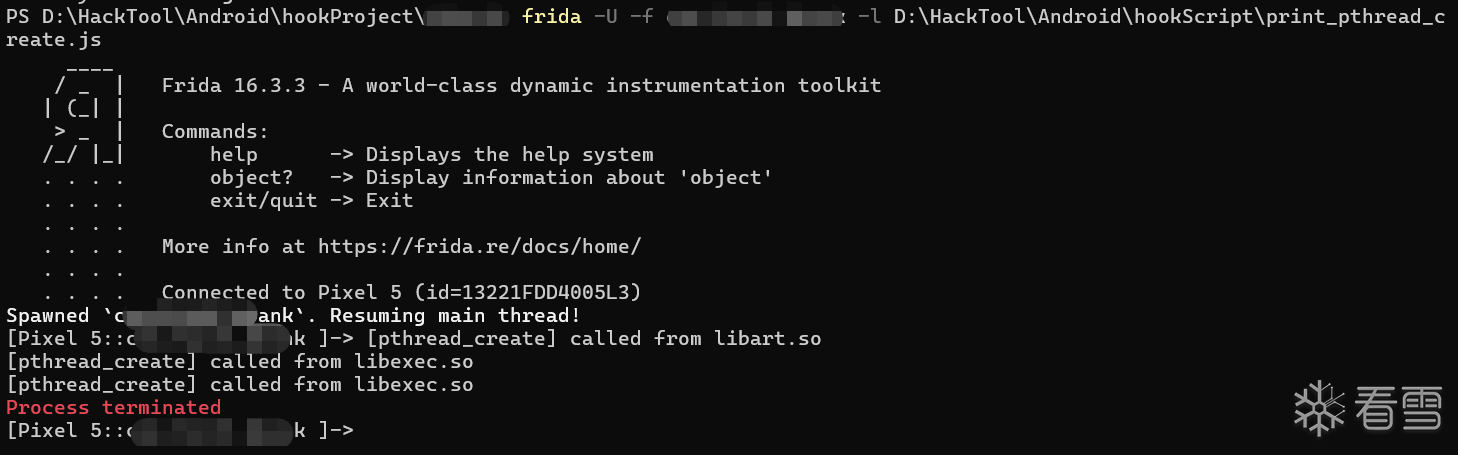Click the -l flag before the script path
The height and width of the screenshot is (455, 1458).
[x=869, y=18]
